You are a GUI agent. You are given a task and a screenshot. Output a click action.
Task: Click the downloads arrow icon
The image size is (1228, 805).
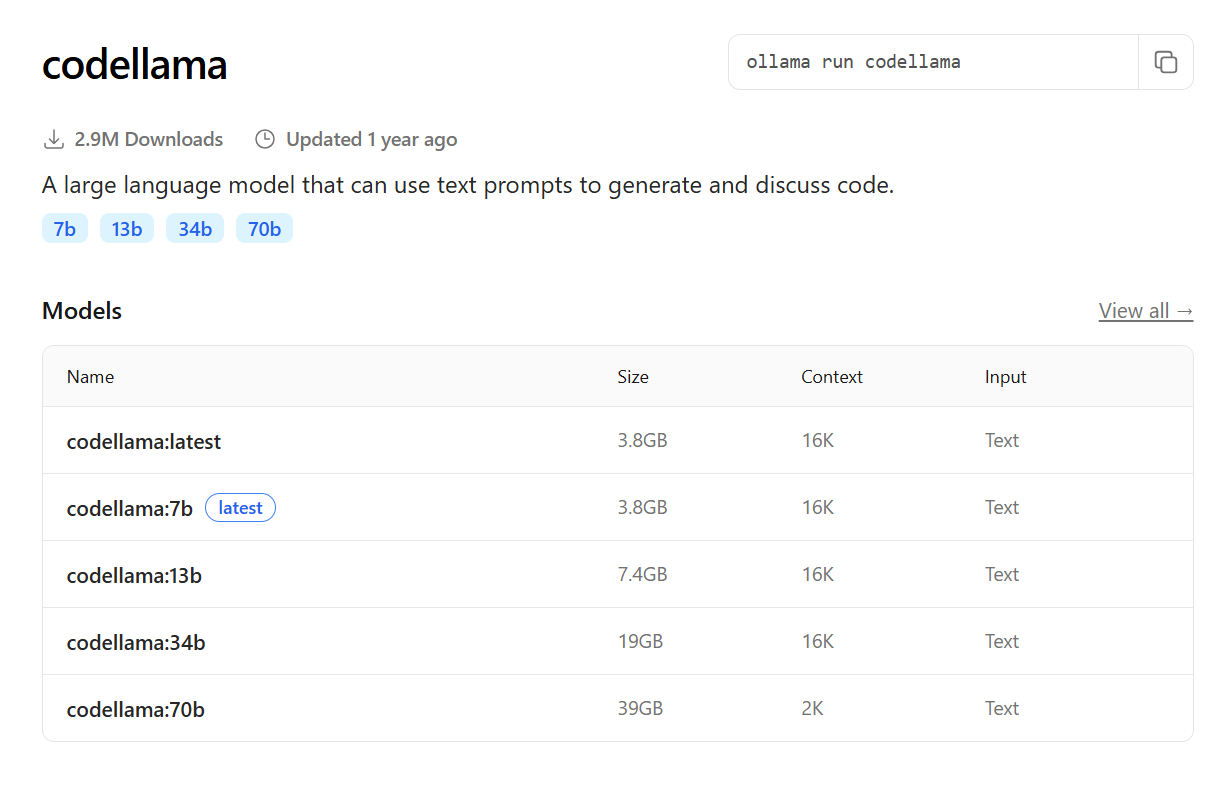[x=53, y=140]
